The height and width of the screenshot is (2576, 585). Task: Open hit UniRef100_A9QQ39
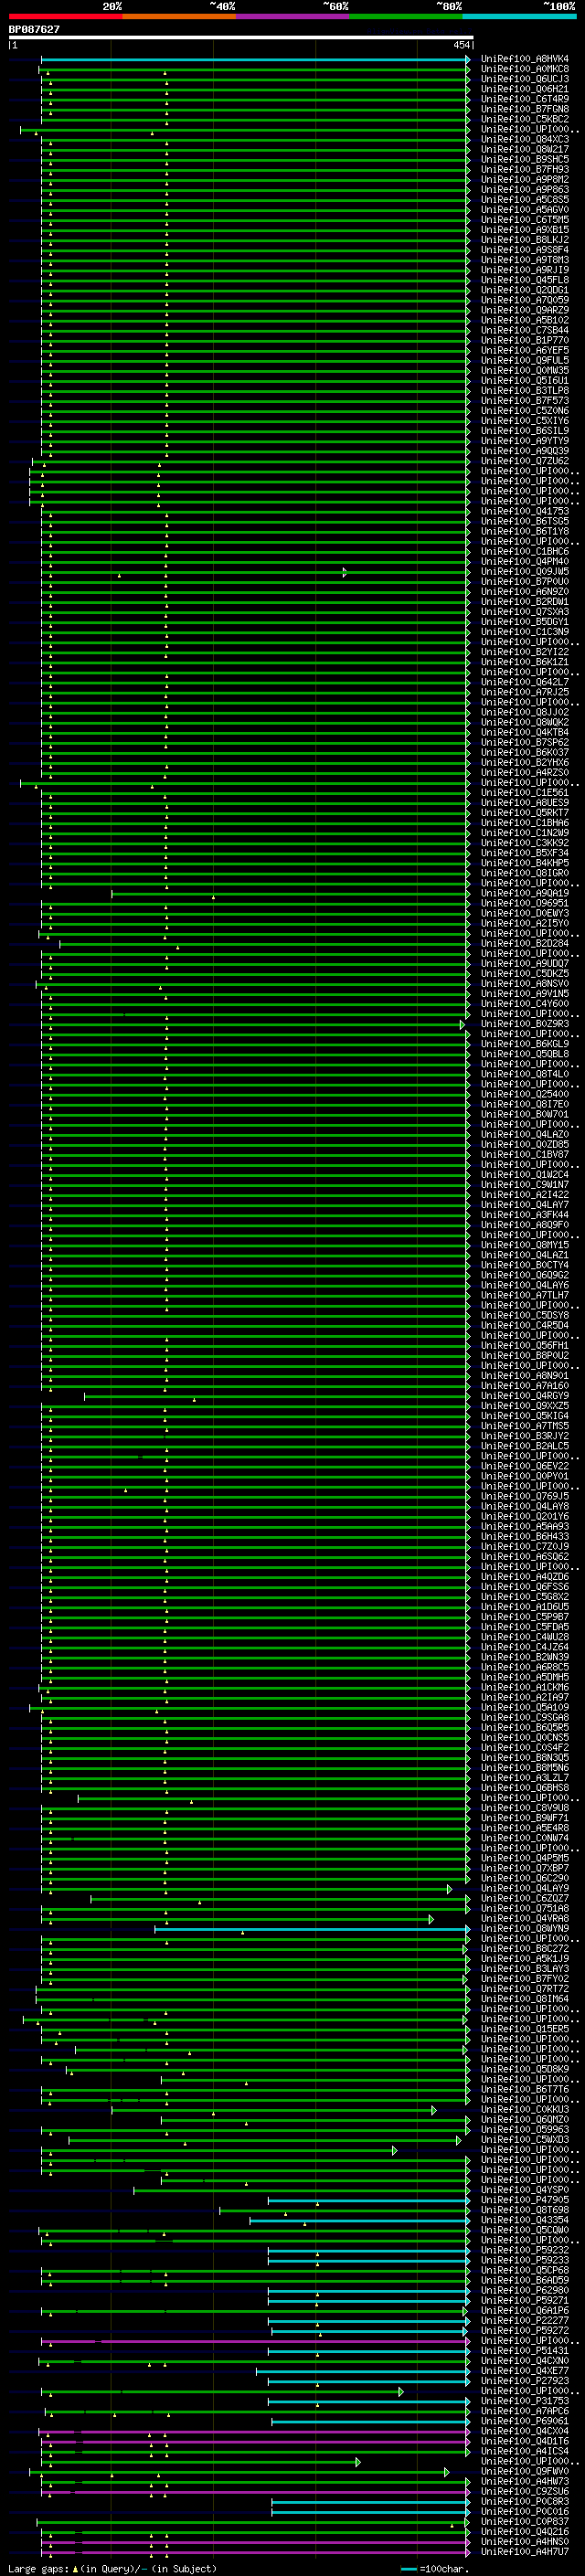coord(524,450)
